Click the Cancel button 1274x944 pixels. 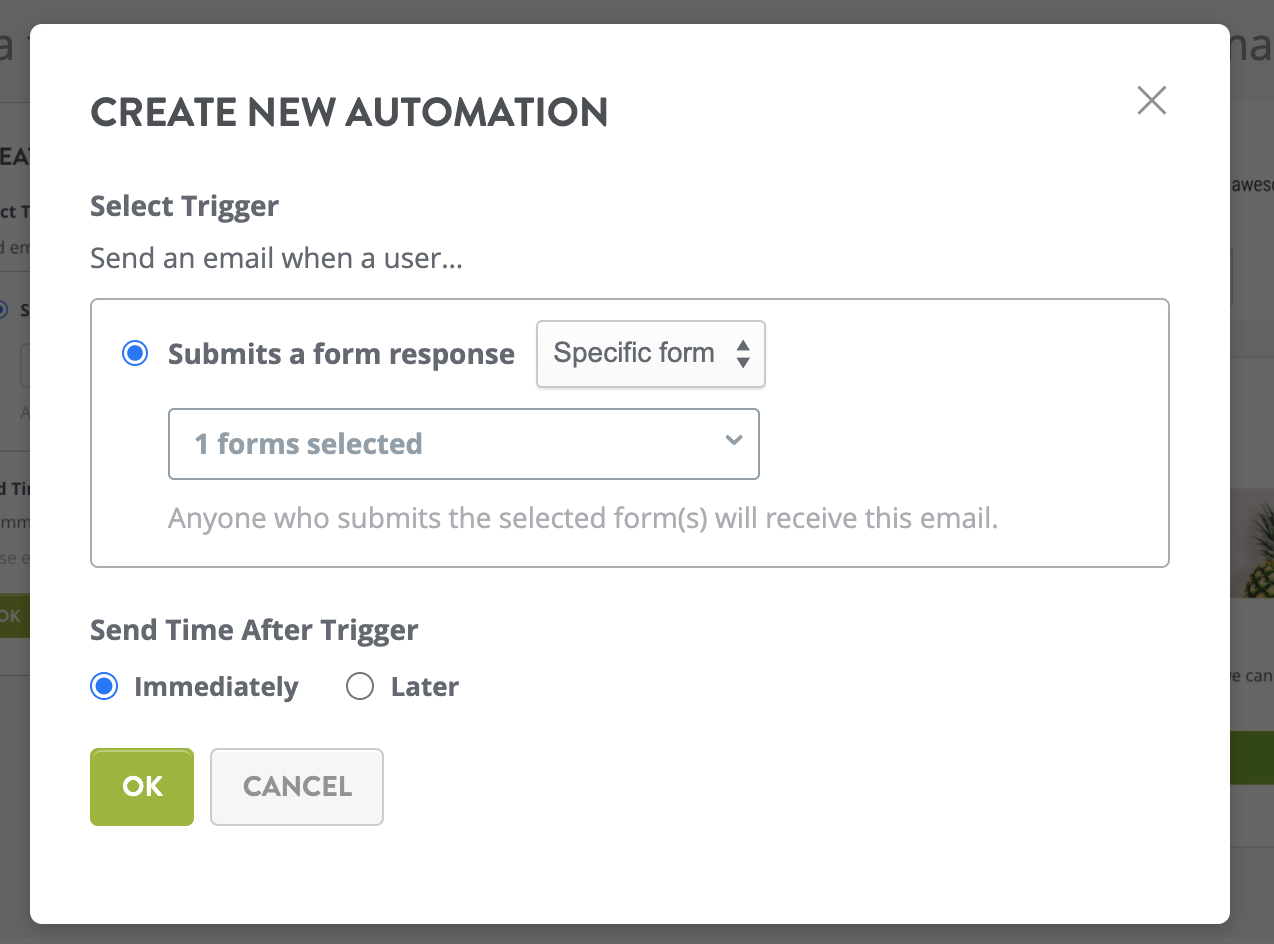pyautogui.click(x=297, y=787)
